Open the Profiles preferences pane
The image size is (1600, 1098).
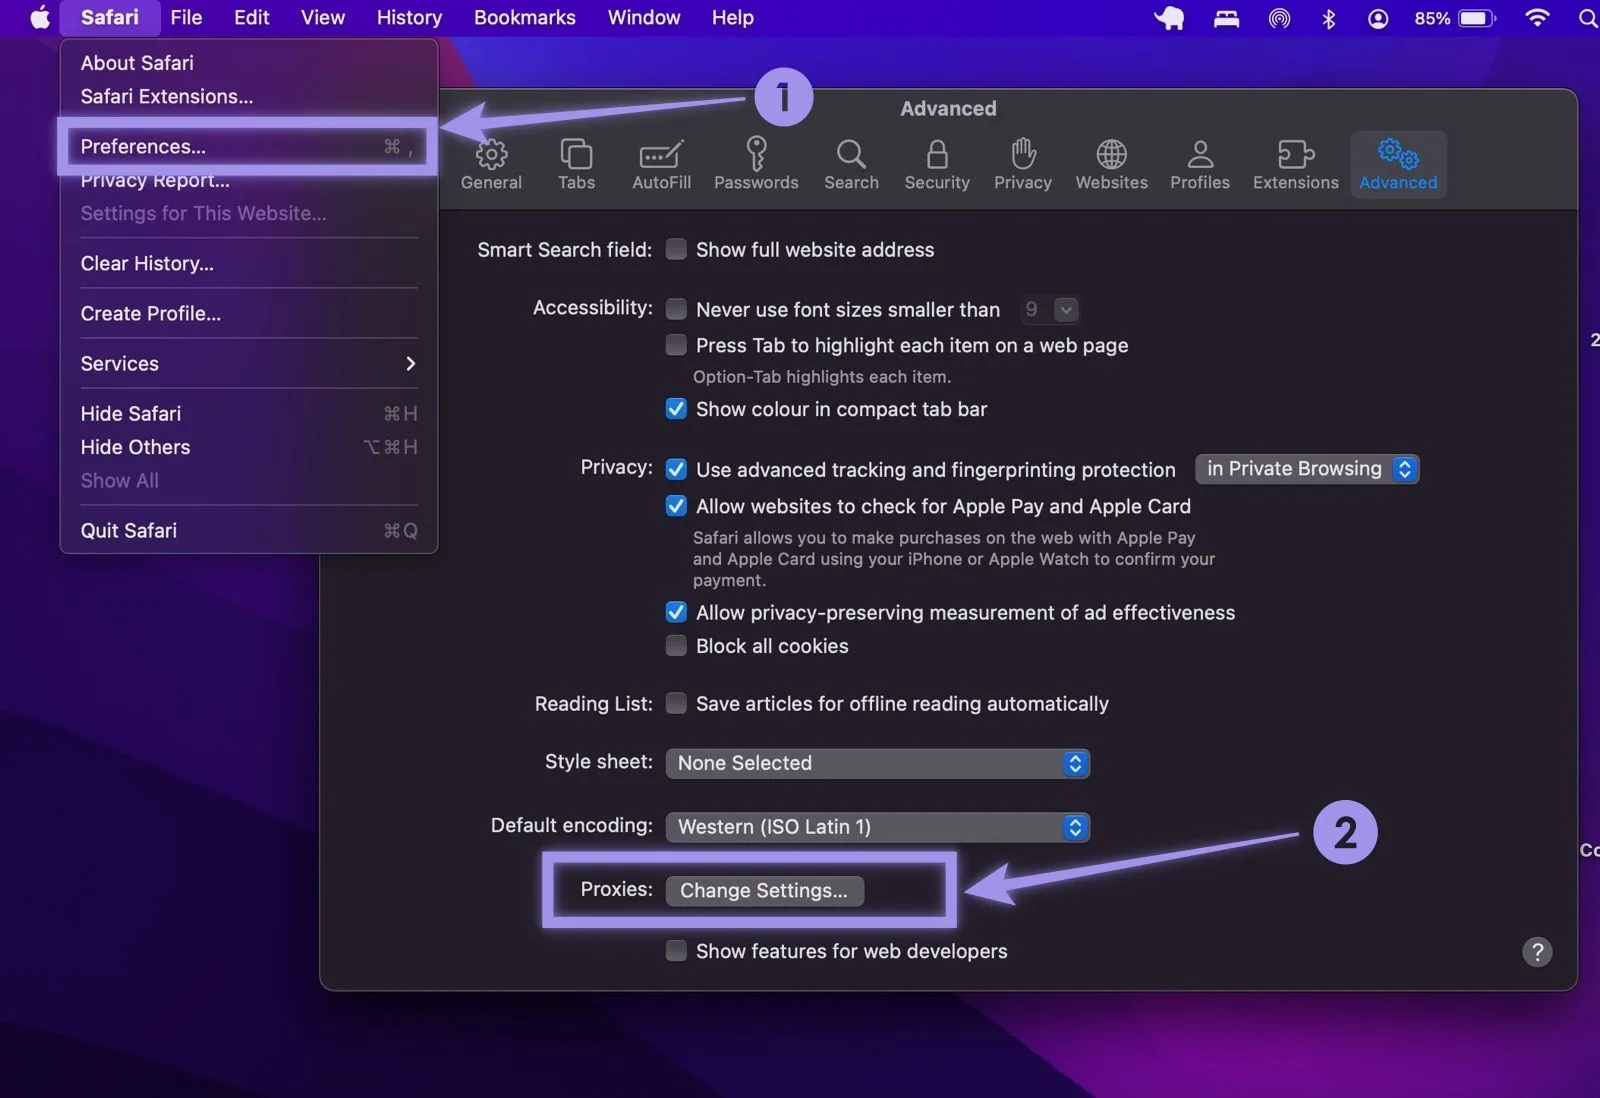pyautogui.click(x=1200, y=165)
